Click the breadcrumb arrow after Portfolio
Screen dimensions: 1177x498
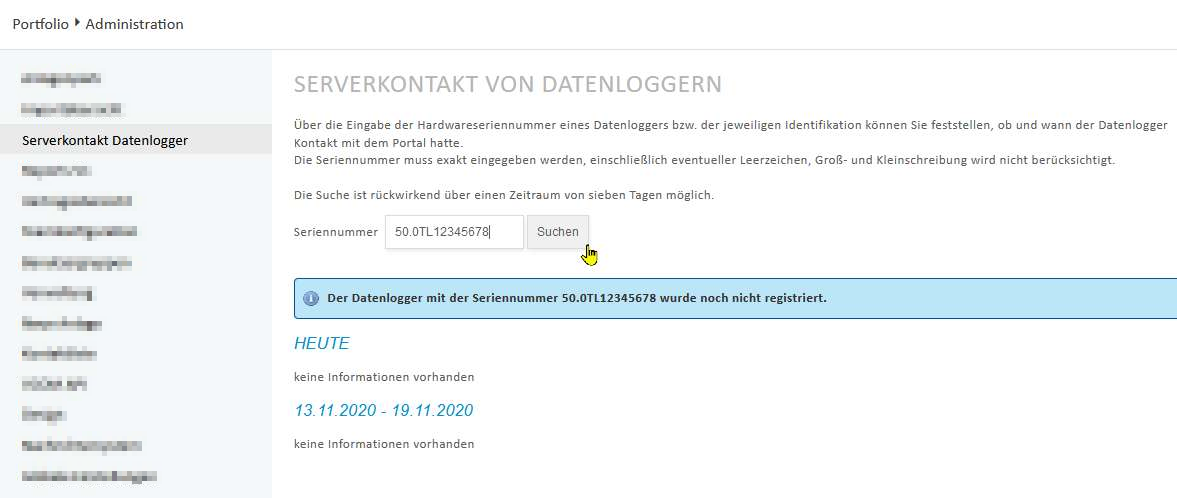tap(77, 23)
